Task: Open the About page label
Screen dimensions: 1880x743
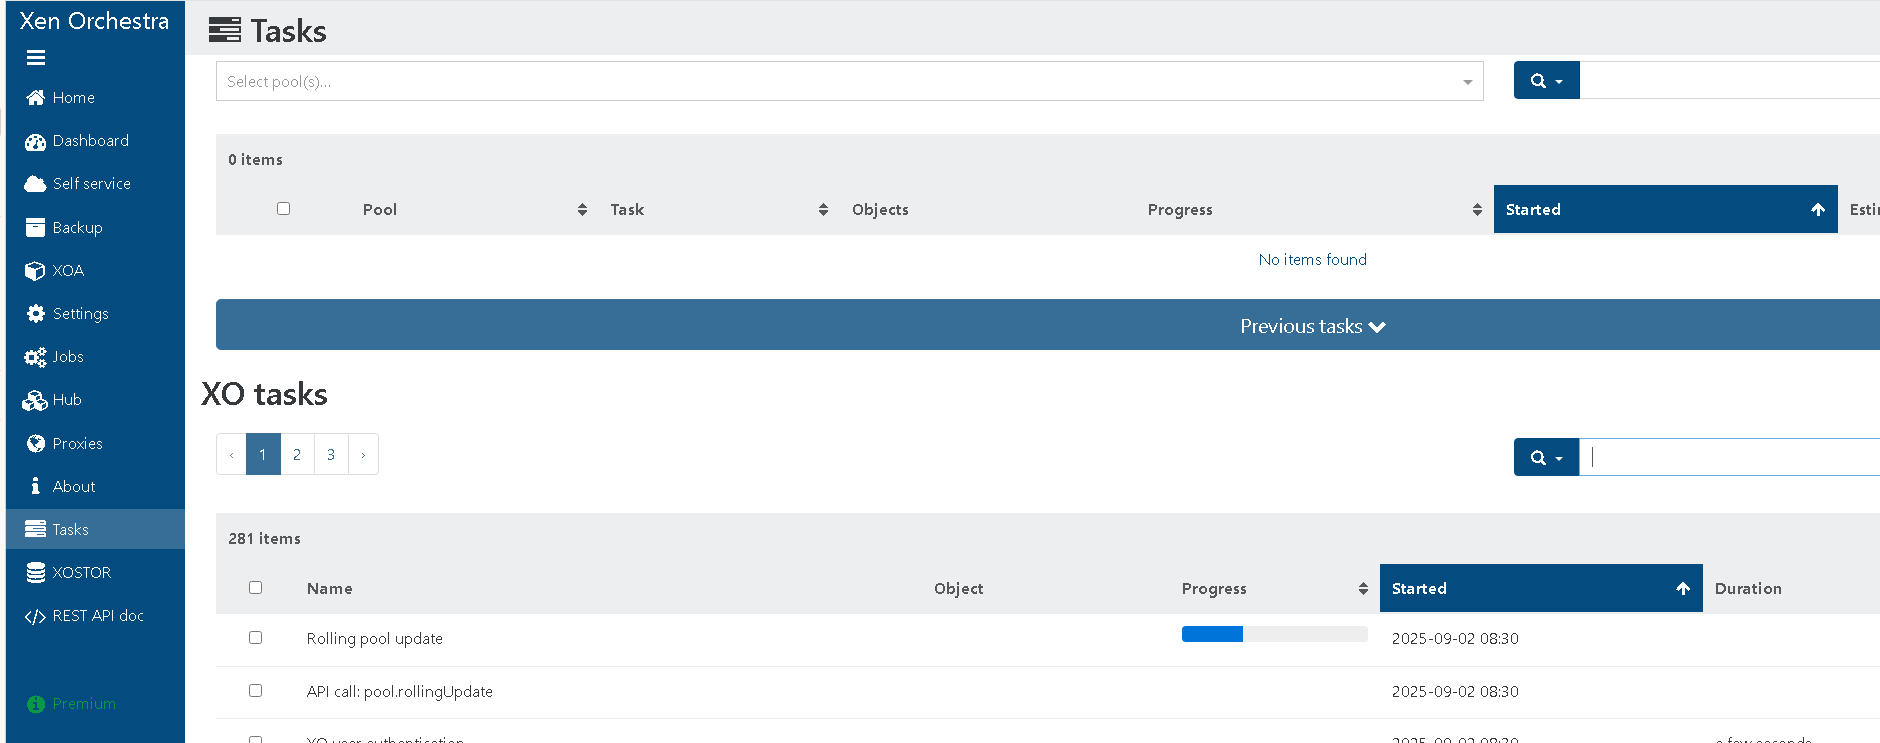Action: click(74, 487)
